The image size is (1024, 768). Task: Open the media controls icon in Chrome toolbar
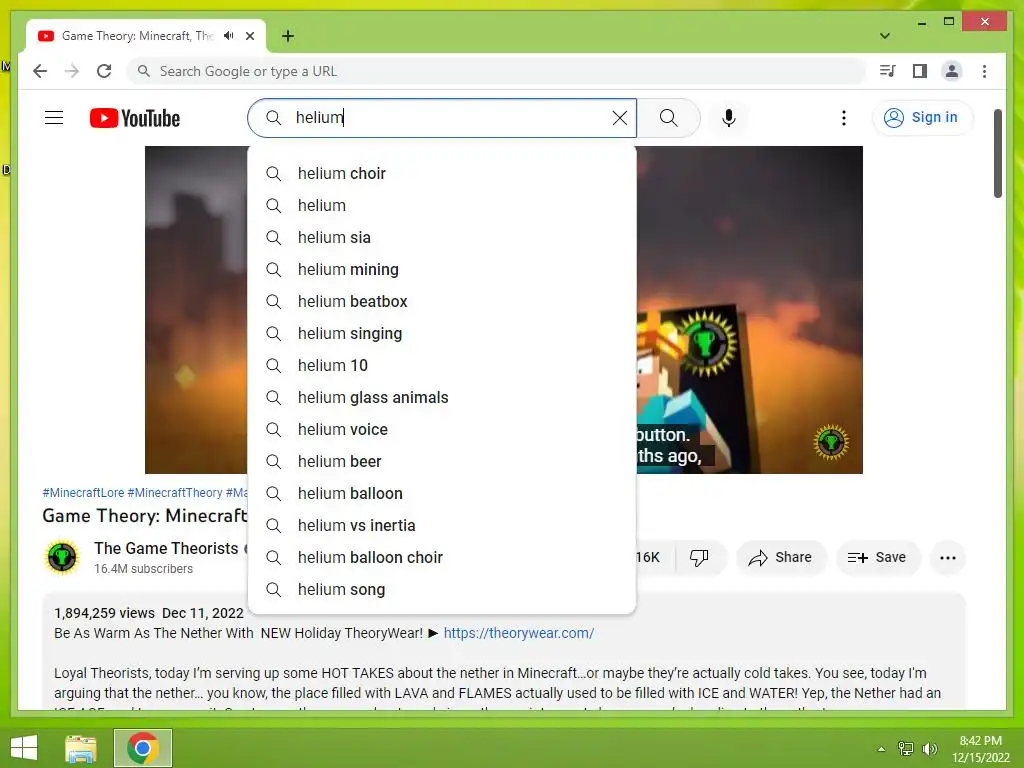pyautogui.click(x=888, y=71)
